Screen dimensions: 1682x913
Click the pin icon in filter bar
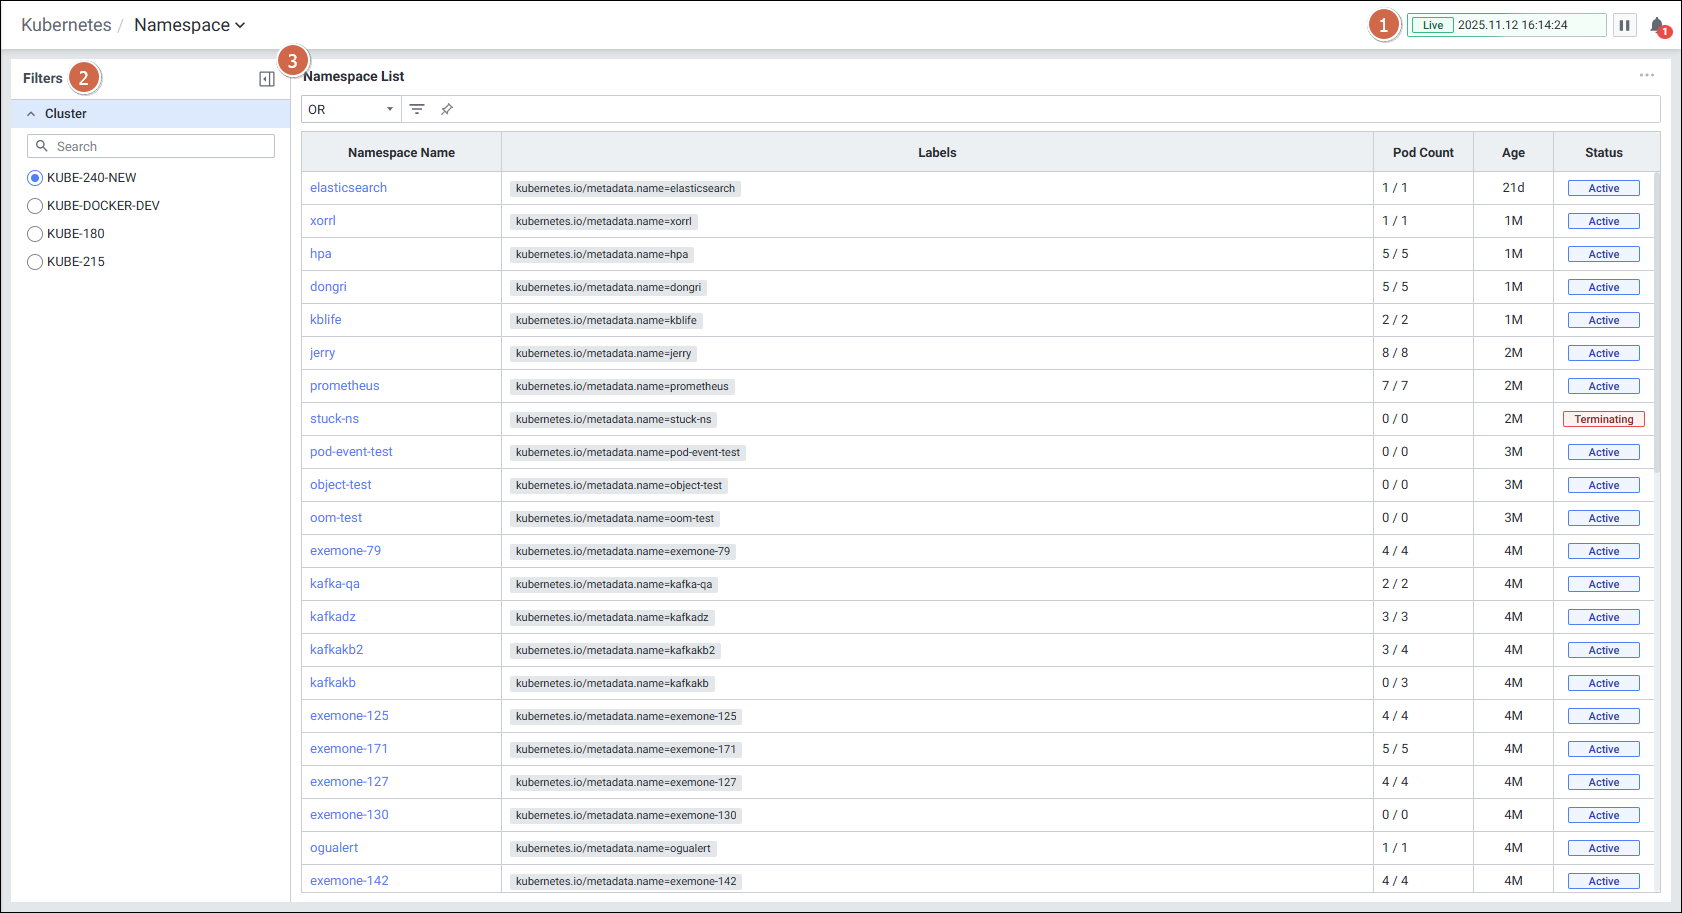coord(447,109)
